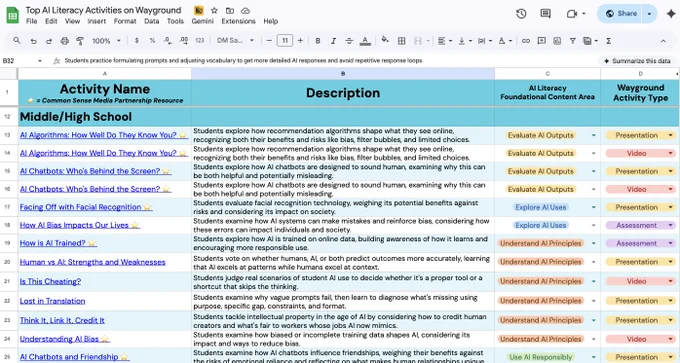Click the formula bar text

click(244, 61)
